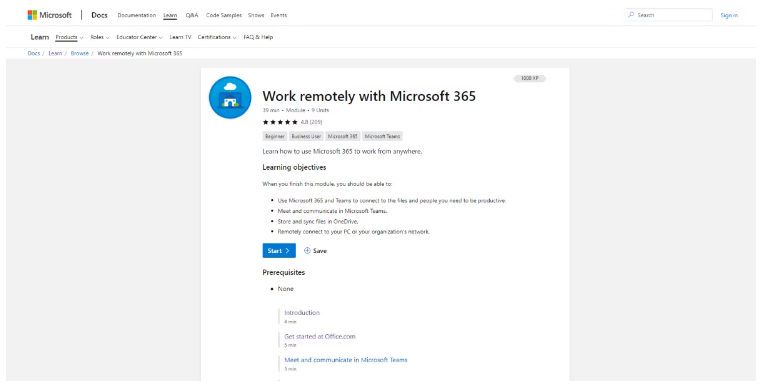Click the module cloud-laptop icon

pos(230,97)
